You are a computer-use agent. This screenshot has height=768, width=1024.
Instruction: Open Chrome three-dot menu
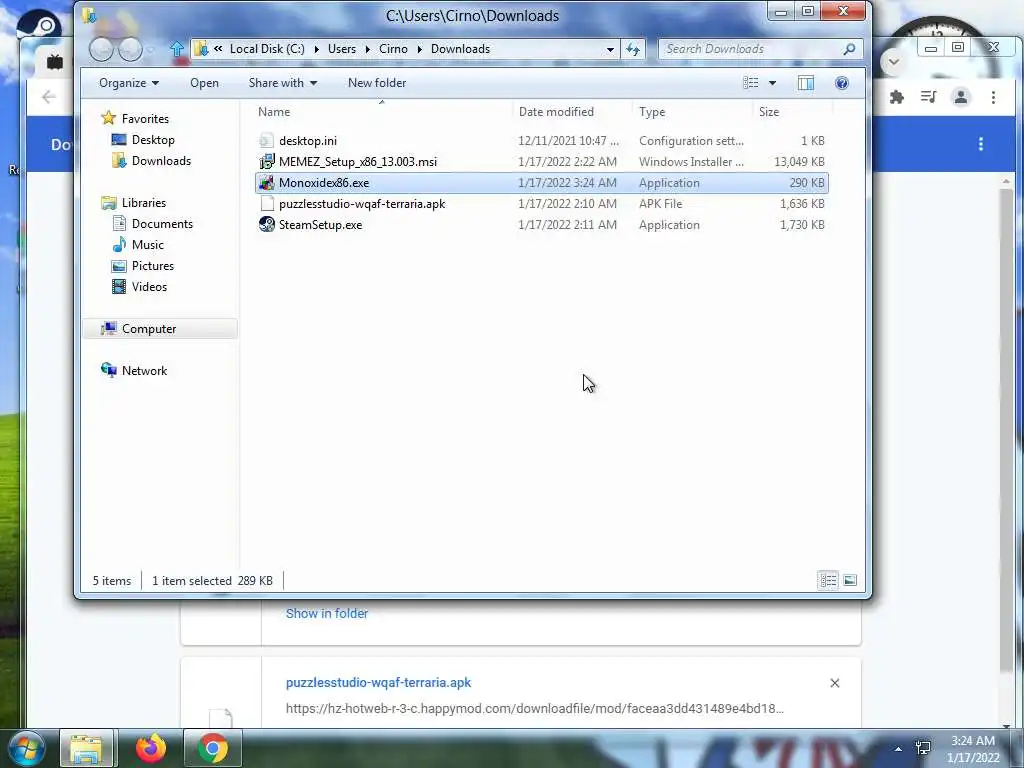993,97
